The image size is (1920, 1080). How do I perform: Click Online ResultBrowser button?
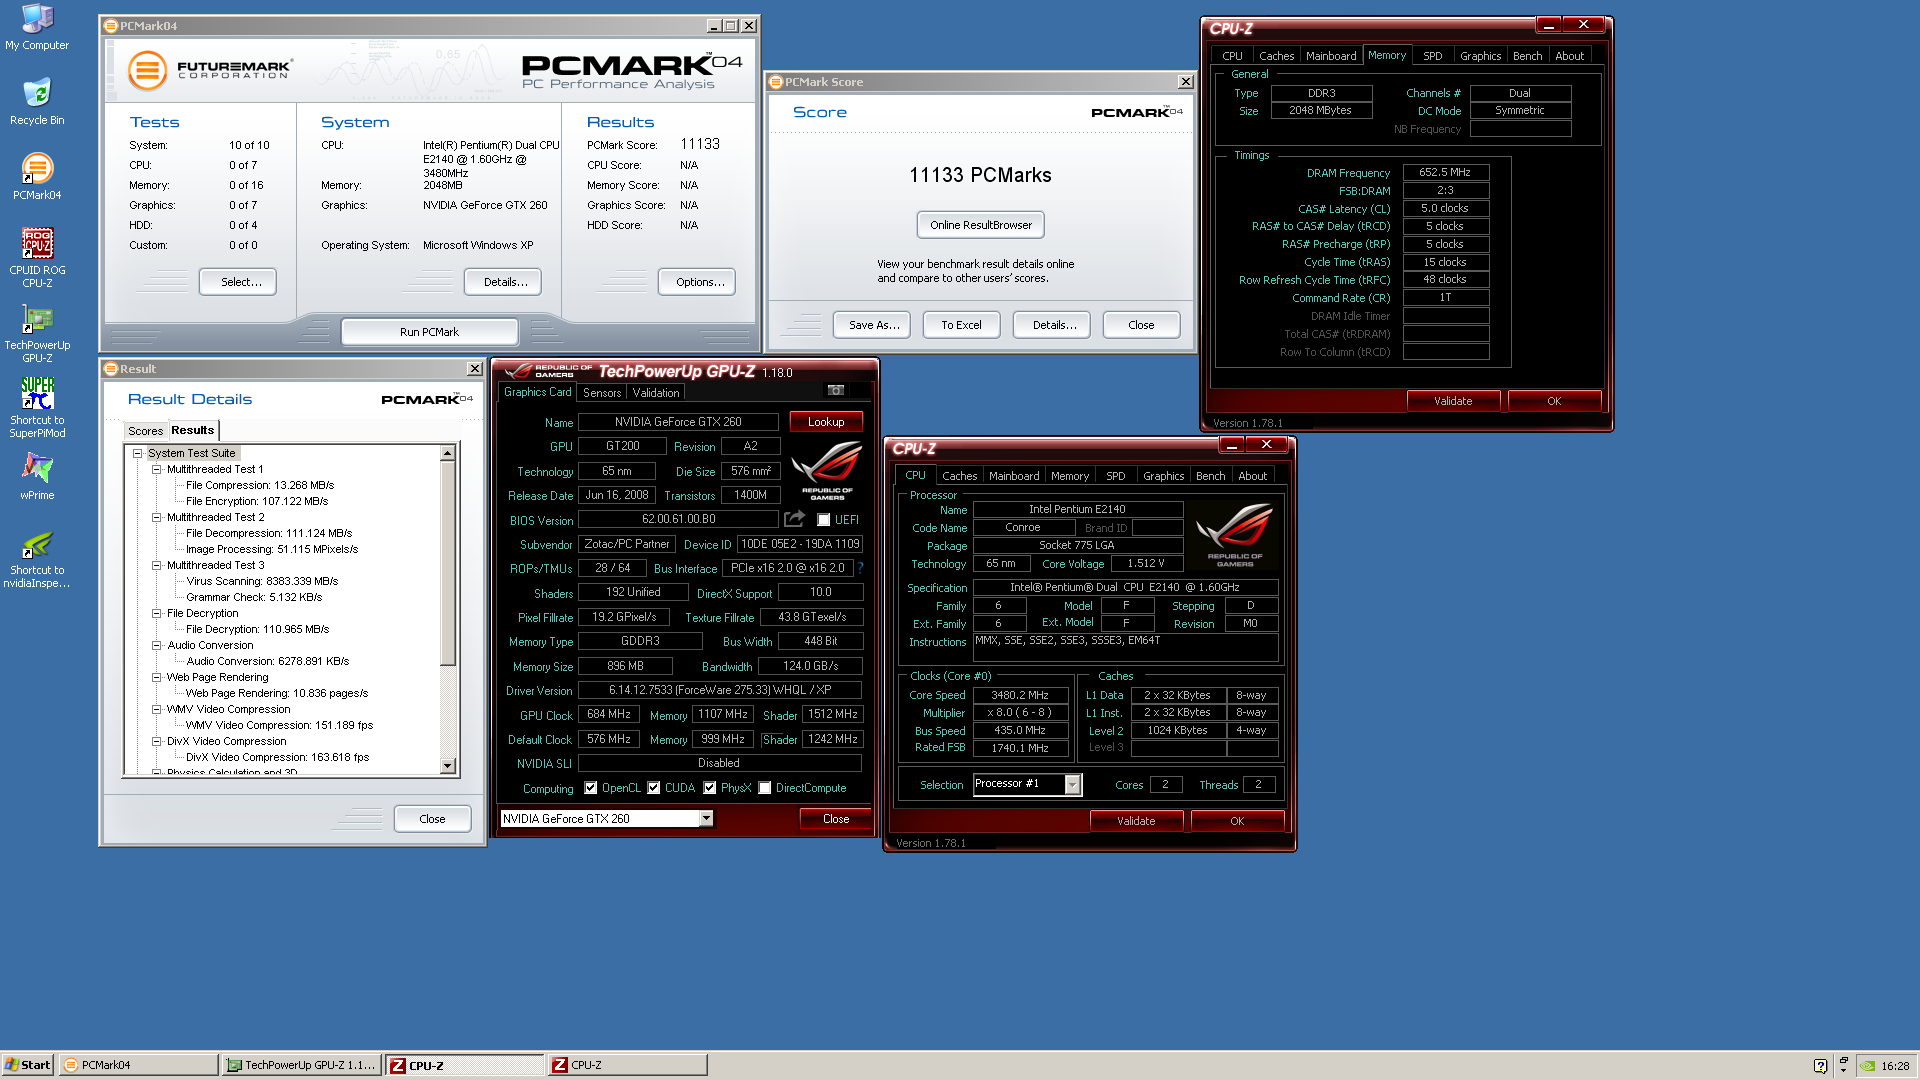pos(980,225)
